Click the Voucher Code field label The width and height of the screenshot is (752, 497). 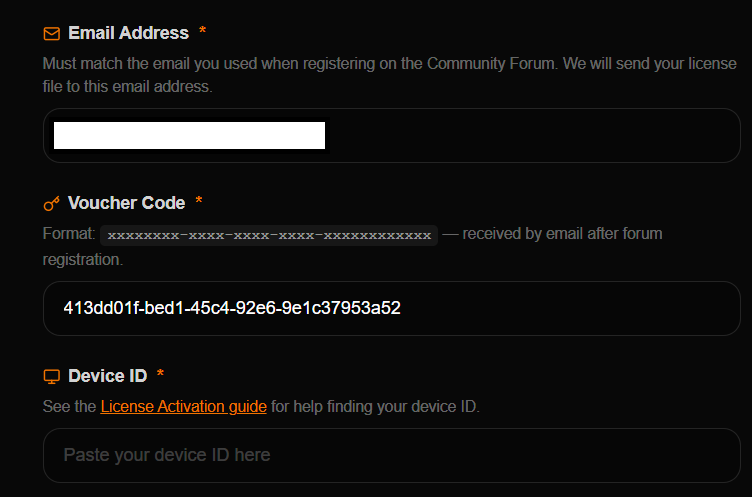127,203
